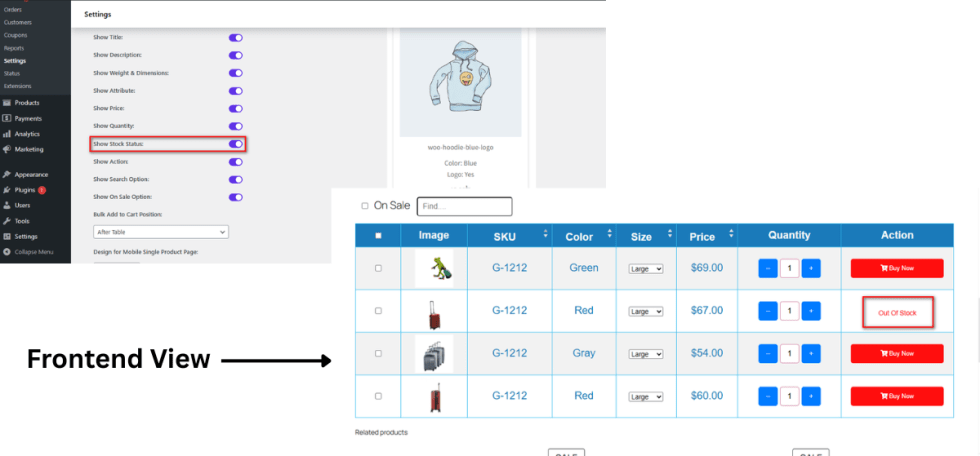Open the Marketing megaphone icon
The height and width of the screenshot is (456, 980).
pos(7,149)
